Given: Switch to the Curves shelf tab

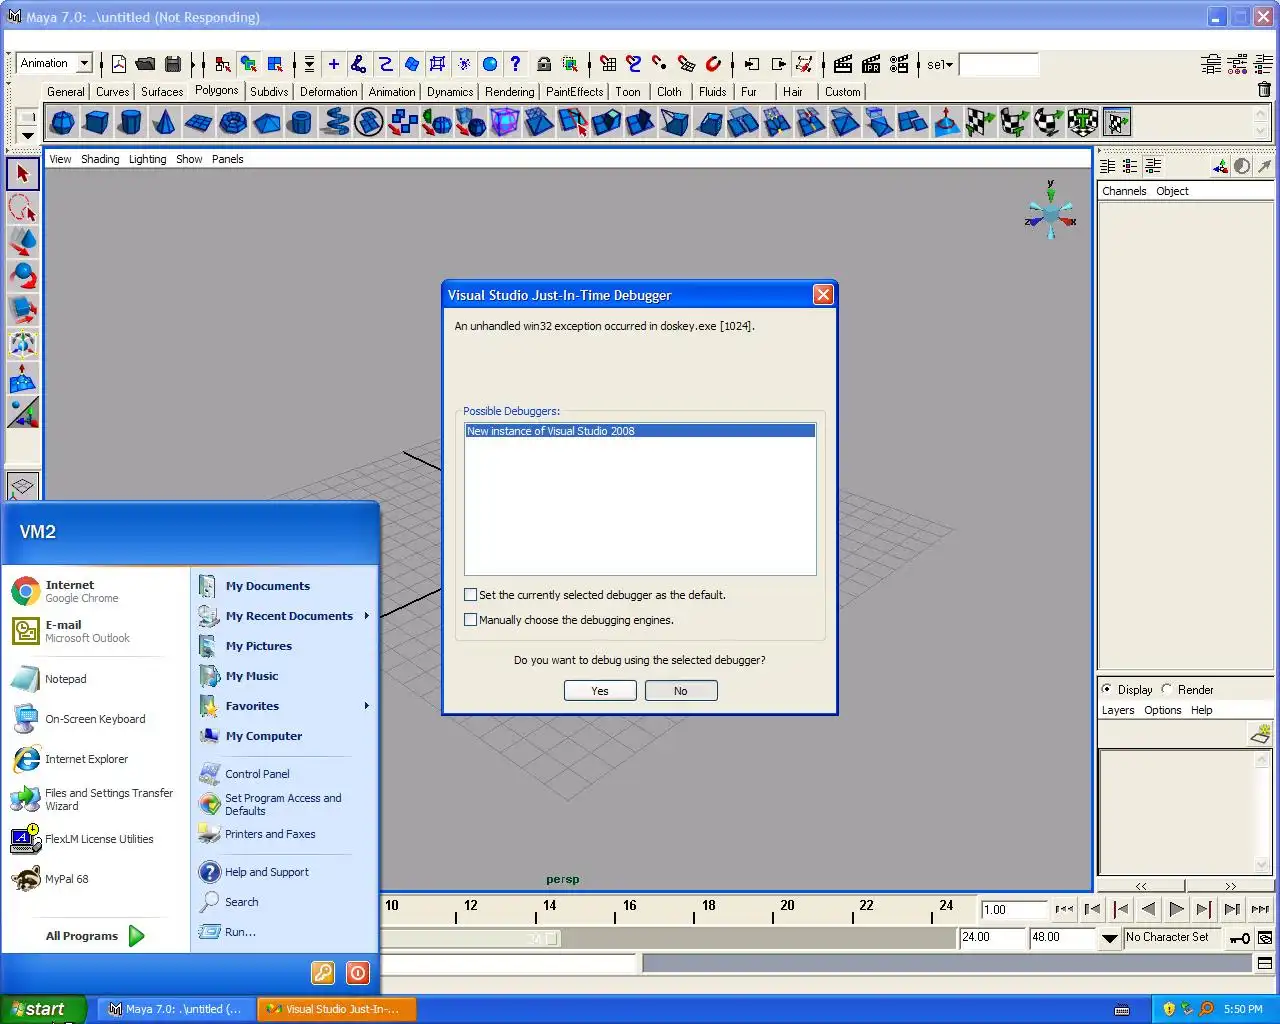Looking at the screenshot, I should tap(112, 91).
